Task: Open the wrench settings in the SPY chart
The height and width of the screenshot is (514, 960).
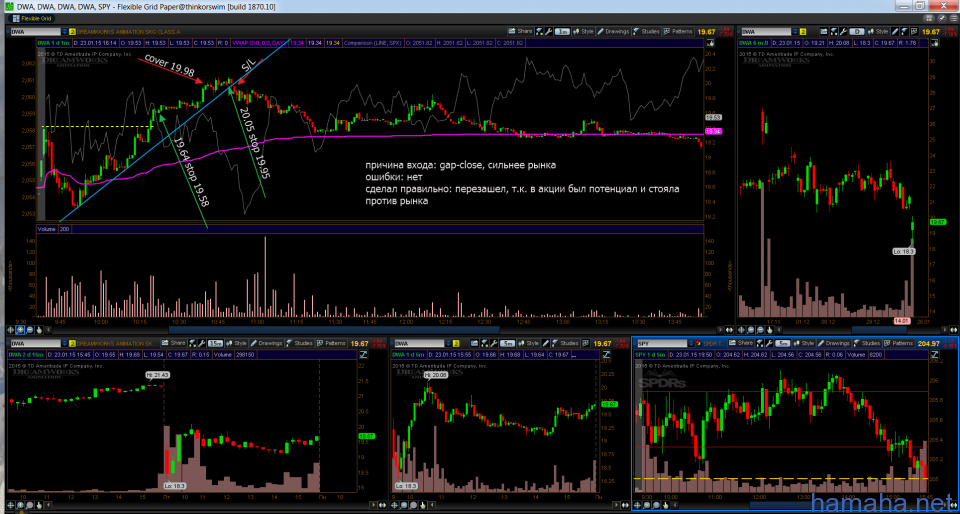Action: 769,343
